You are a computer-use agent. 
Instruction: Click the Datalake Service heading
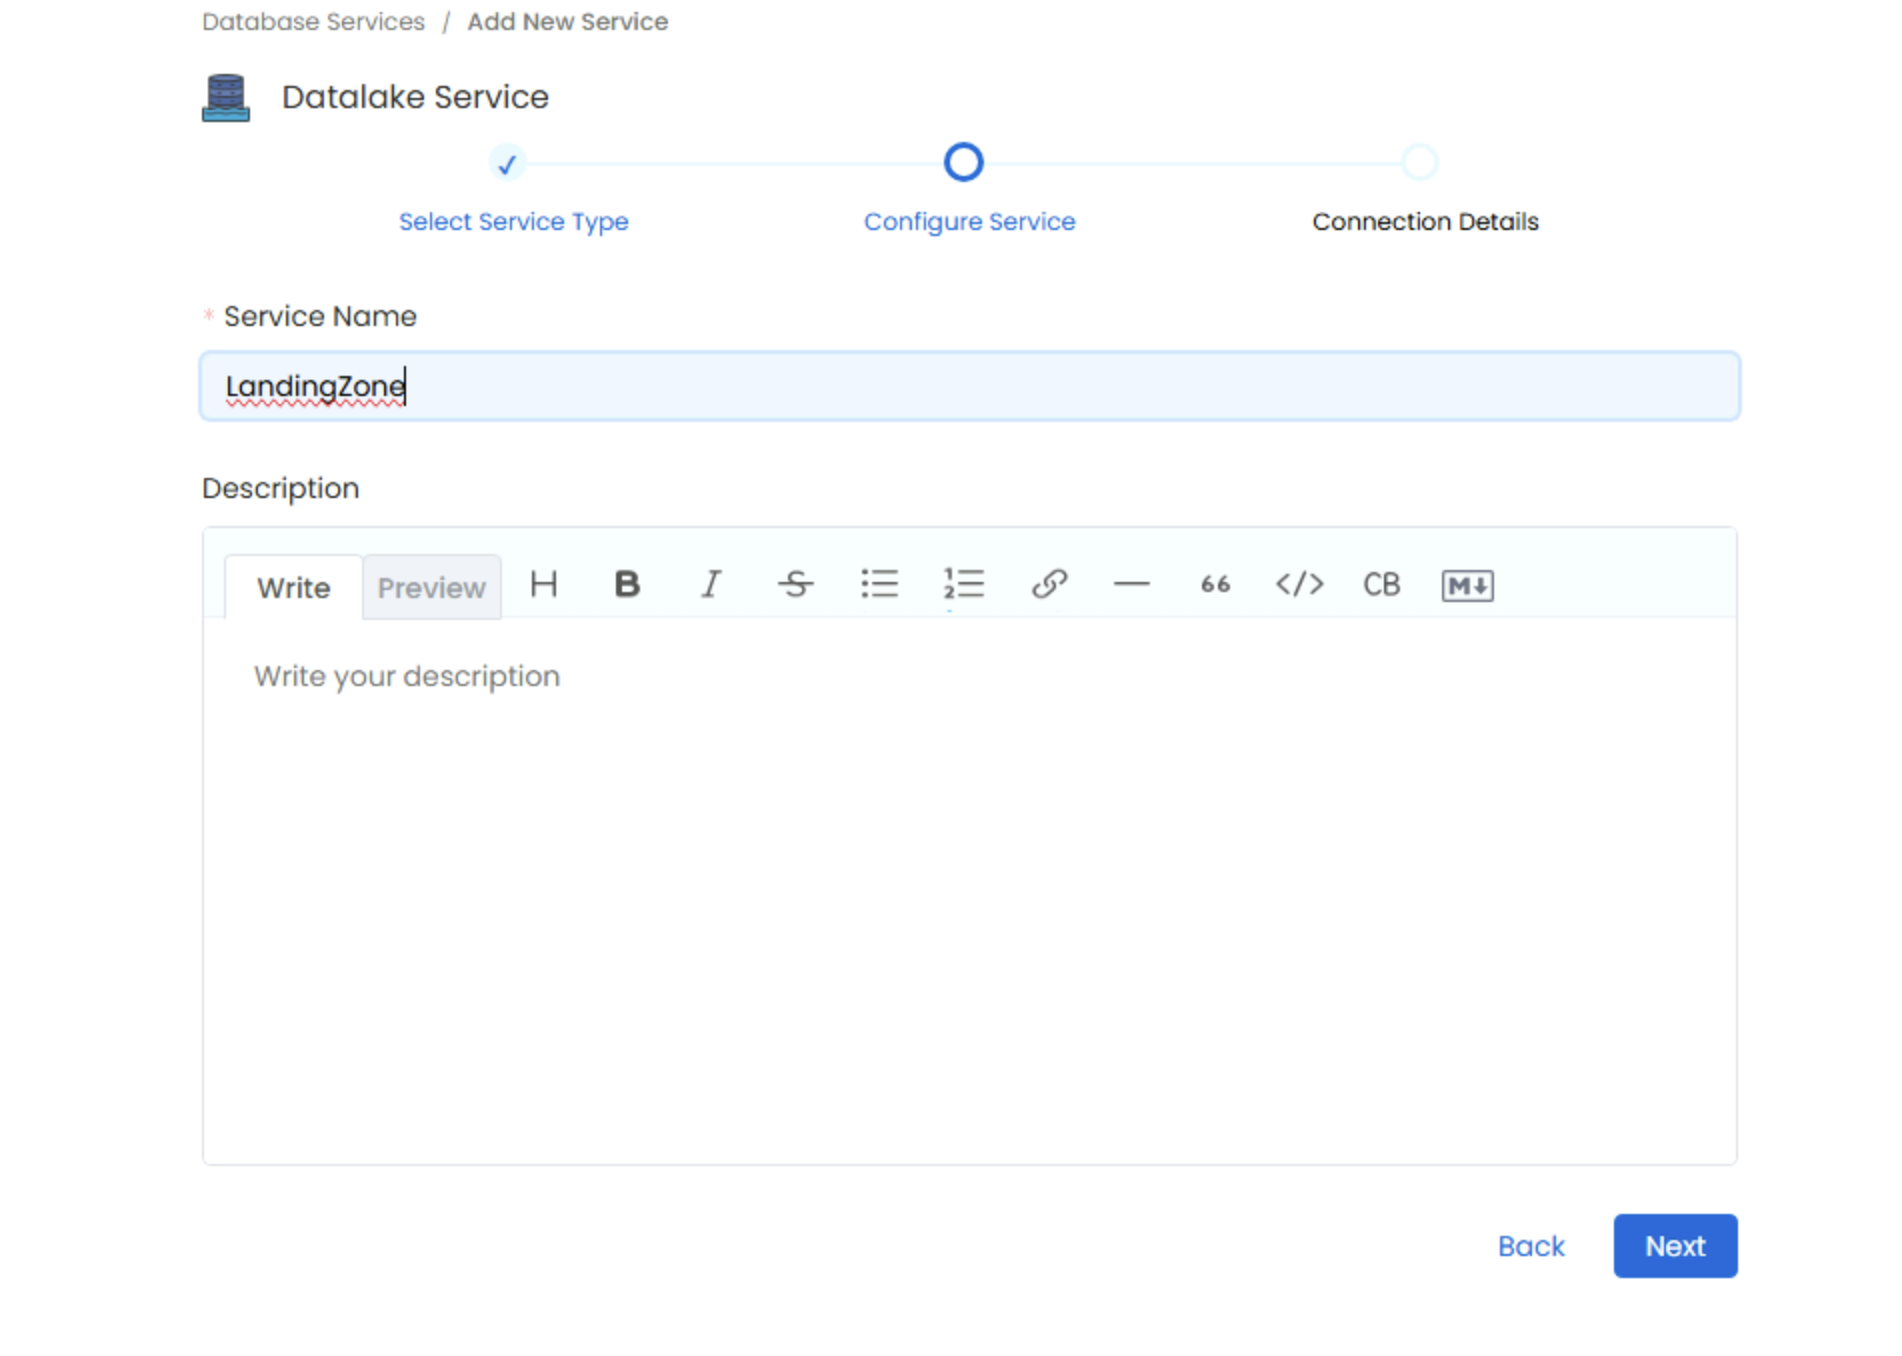click(x=415, y=97)
